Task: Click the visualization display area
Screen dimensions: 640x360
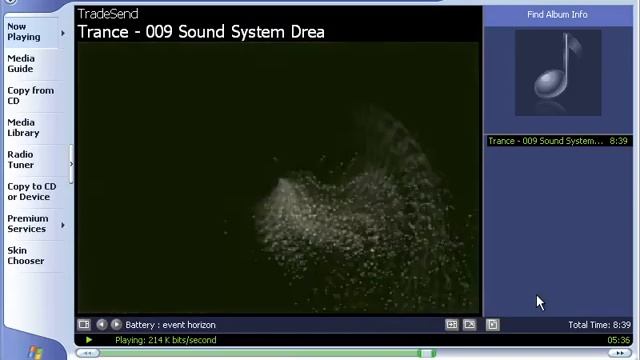Action: [278, 178]
